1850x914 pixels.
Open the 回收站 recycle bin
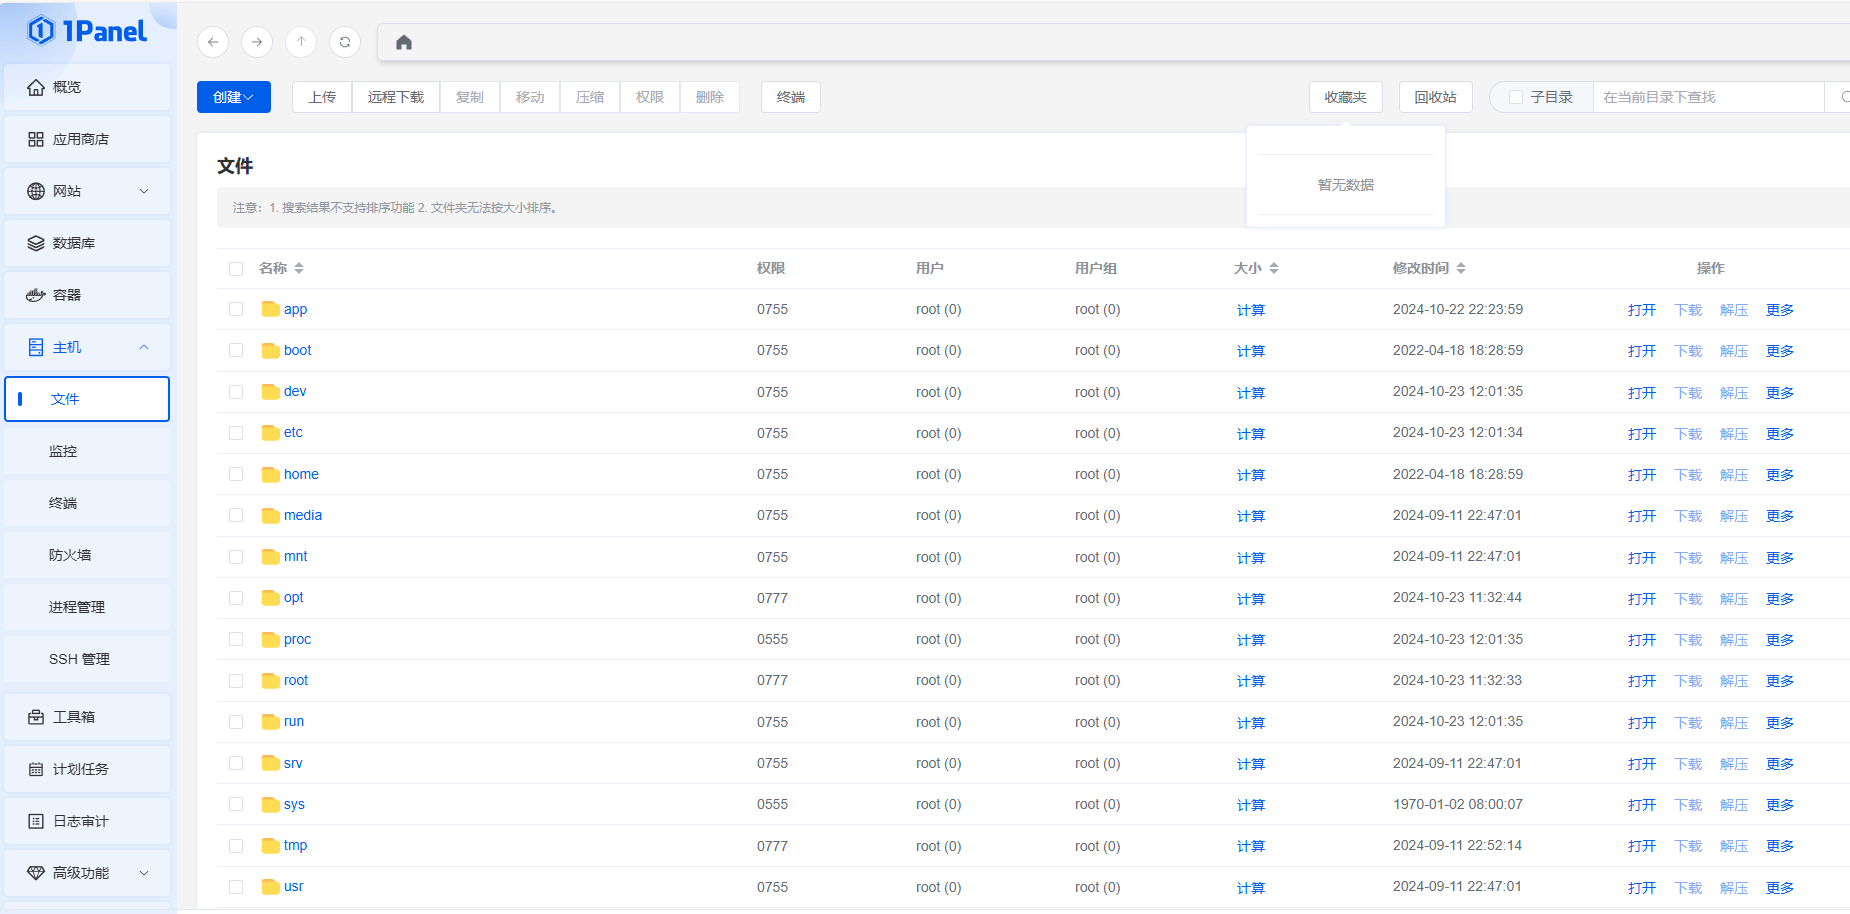pyautogui.click(x=1435, y=97)
